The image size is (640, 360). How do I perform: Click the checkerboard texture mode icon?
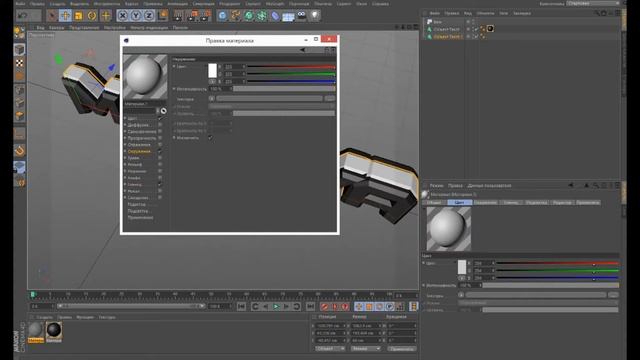[20, 63]
